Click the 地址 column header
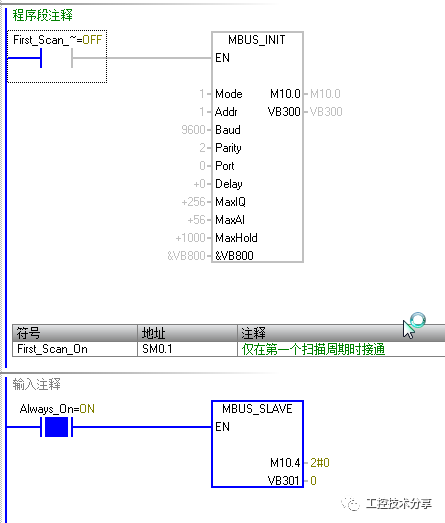The image size is (445, 523). [x=187, y=333]
